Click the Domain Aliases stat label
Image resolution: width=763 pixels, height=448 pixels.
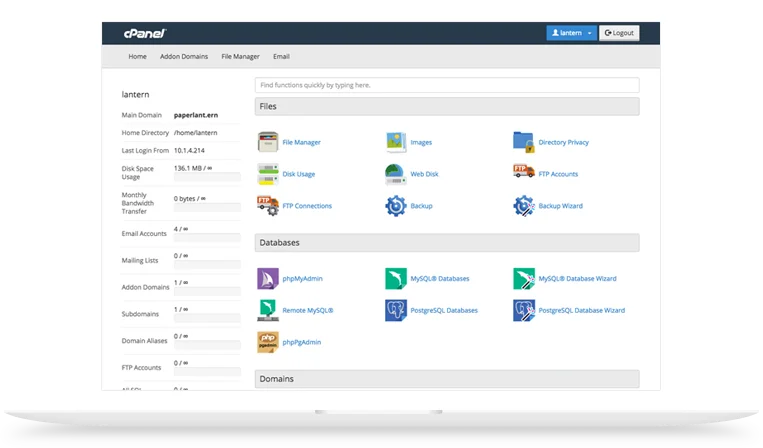coord(144,340)
